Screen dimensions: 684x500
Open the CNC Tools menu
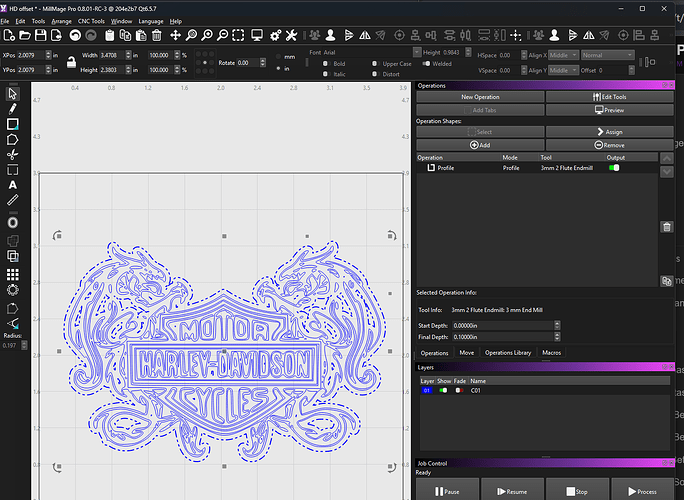(x=92, y=20)
